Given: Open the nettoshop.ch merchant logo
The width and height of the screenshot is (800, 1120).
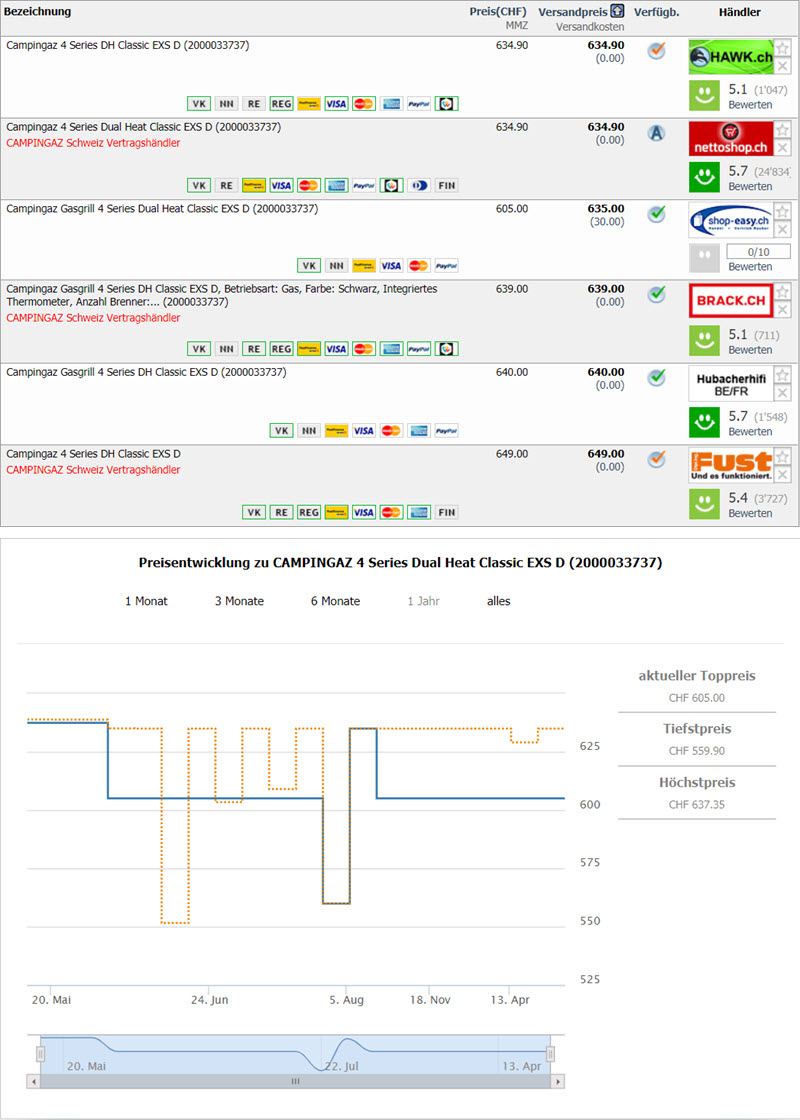Looking at the screenshot, I should tap(731, 139).
